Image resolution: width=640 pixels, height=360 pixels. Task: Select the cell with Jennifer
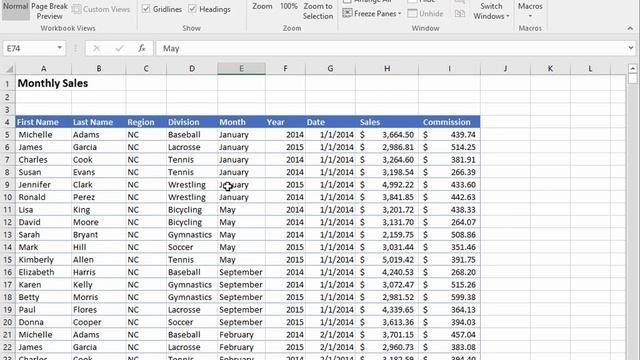click(x=43, y=184)
